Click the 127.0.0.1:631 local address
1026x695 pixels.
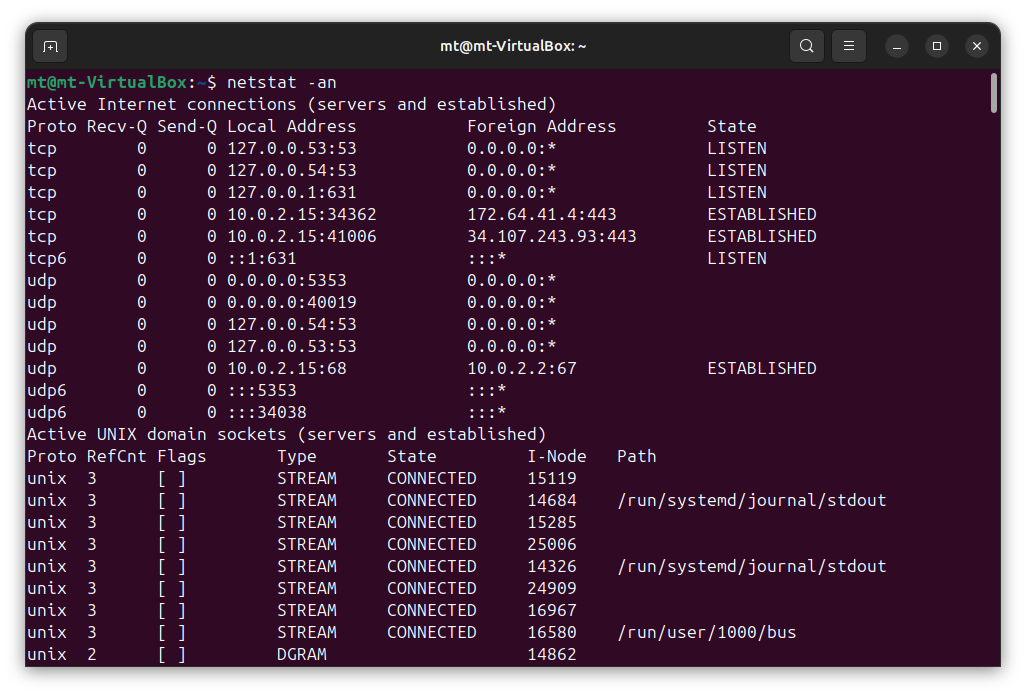[x=291, y=192]
